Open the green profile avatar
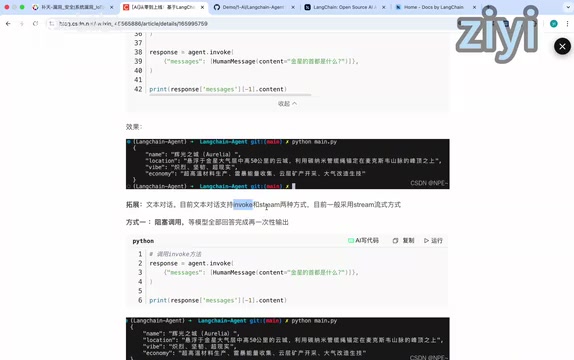 click(554, 24)
